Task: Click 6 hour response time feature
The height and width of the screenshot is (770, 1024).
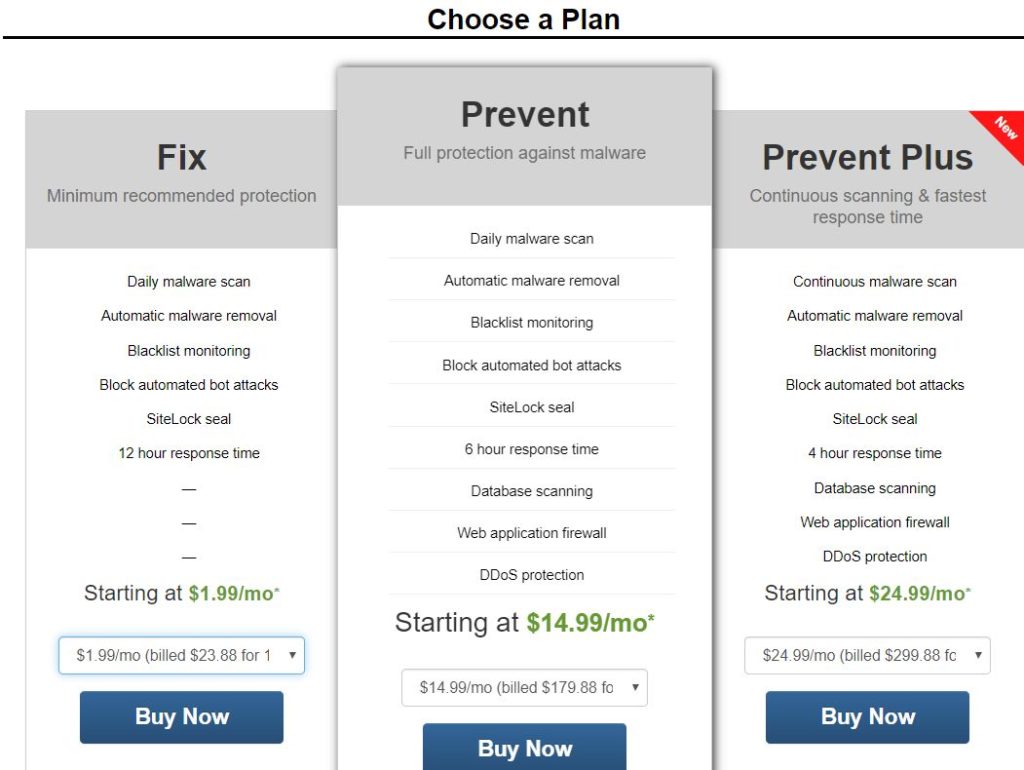Action: (532, 449)
